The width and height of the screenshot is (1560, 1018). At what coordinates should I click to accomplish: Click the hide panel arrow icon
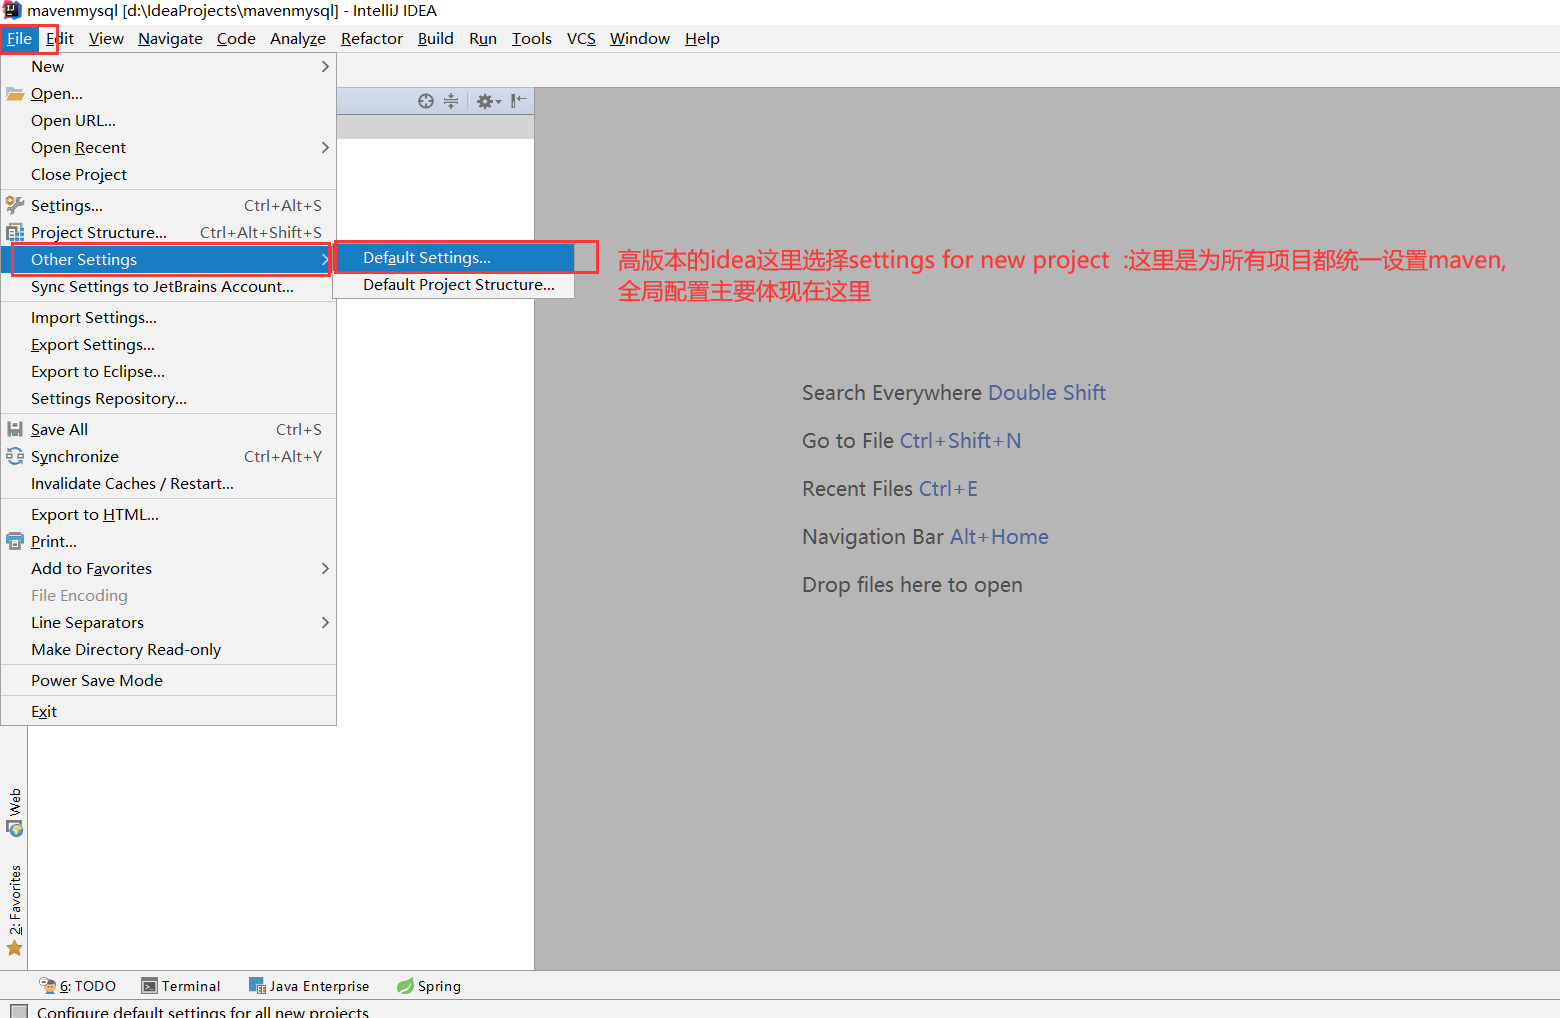point(518,101)
